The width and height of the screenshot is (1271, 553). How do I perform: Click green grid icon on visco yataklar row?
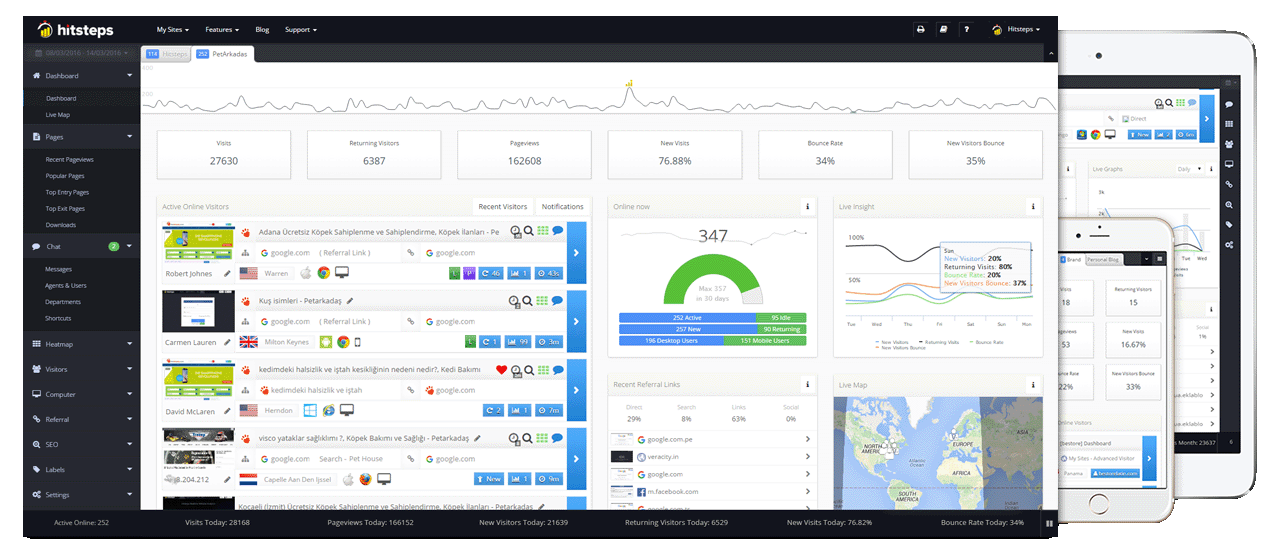coord(543,438)
